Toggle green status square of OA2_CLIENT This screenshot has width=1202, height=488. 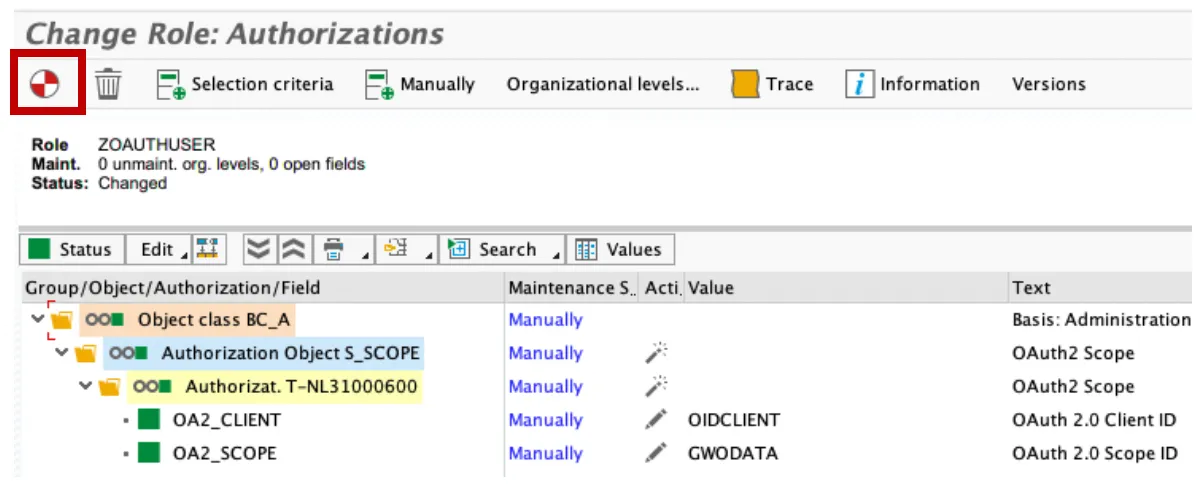point(149,420)
